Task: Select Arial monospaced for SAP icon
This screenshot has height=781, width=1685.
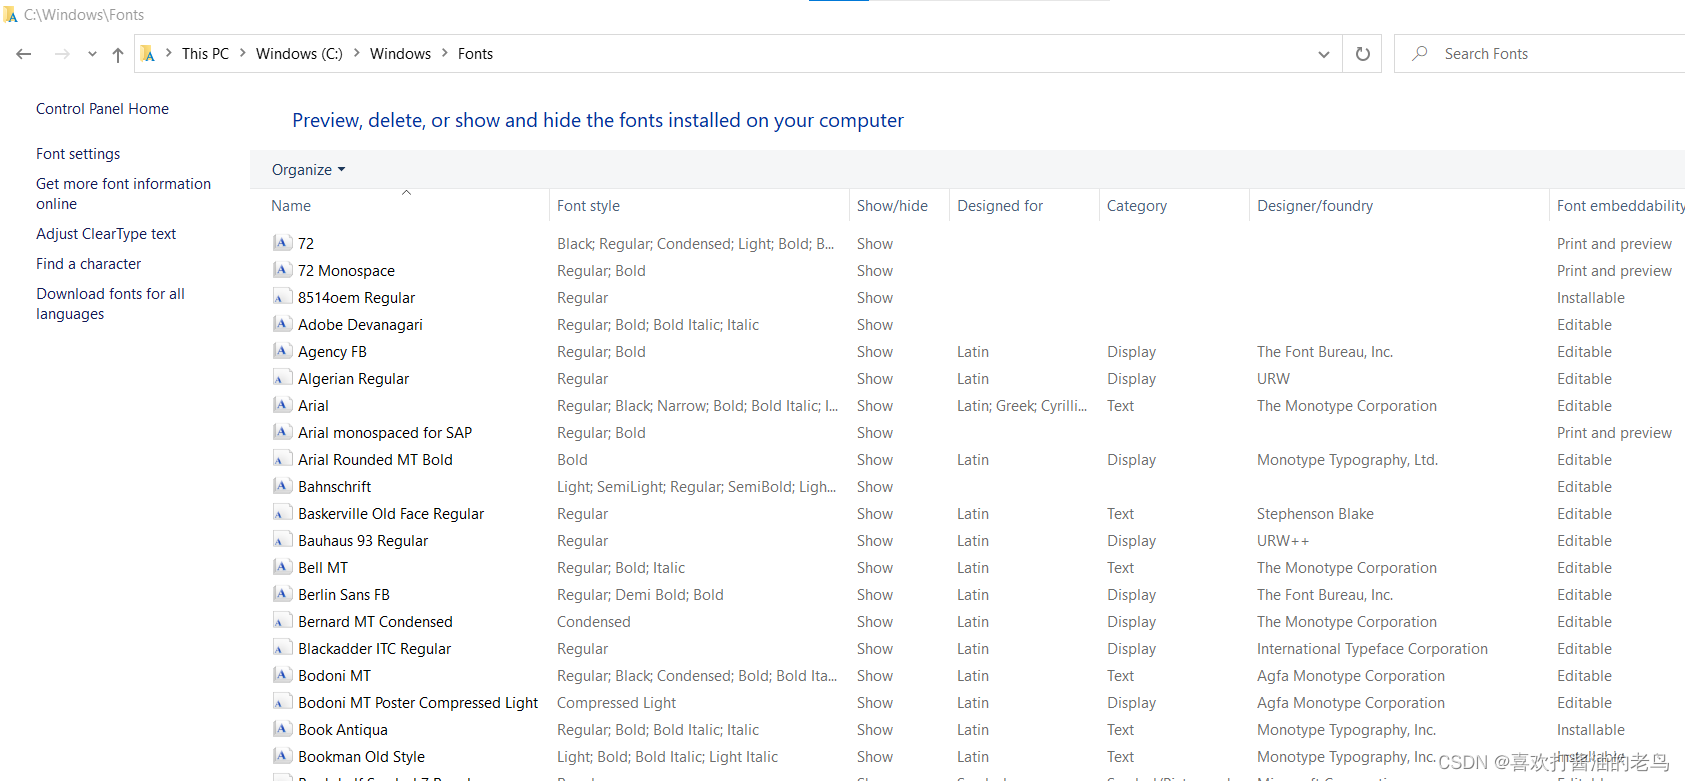Action: tap(282, 432)
